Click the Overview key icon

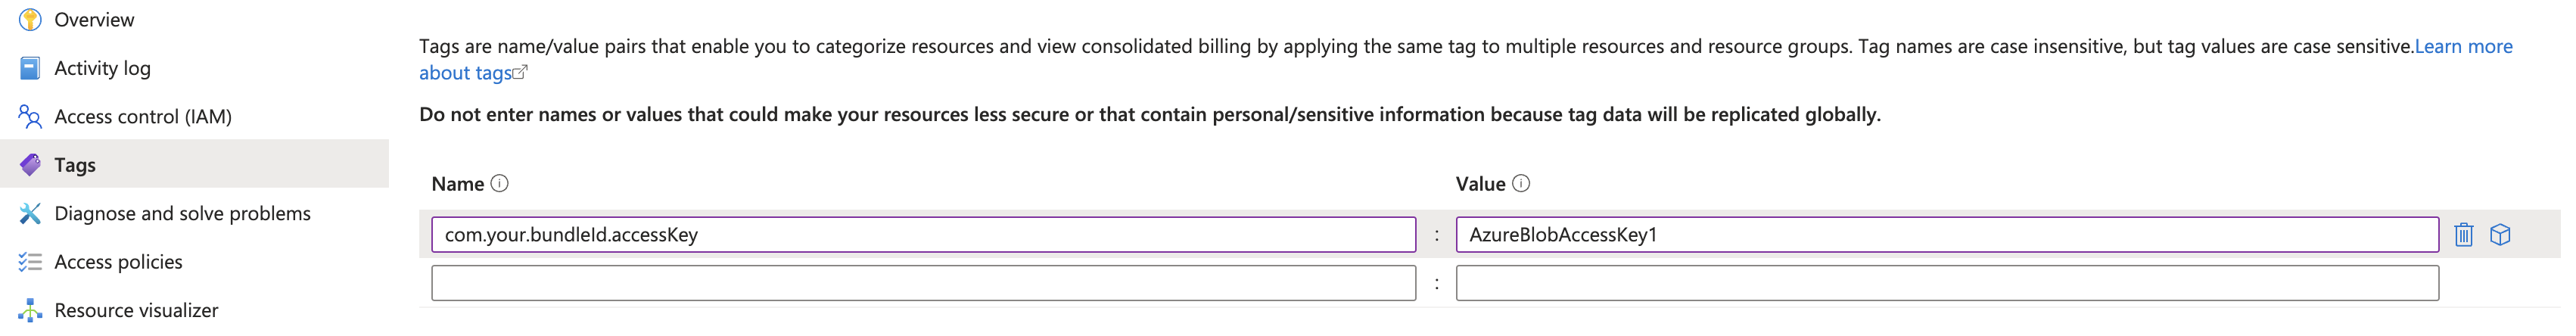tap(30, 19)
